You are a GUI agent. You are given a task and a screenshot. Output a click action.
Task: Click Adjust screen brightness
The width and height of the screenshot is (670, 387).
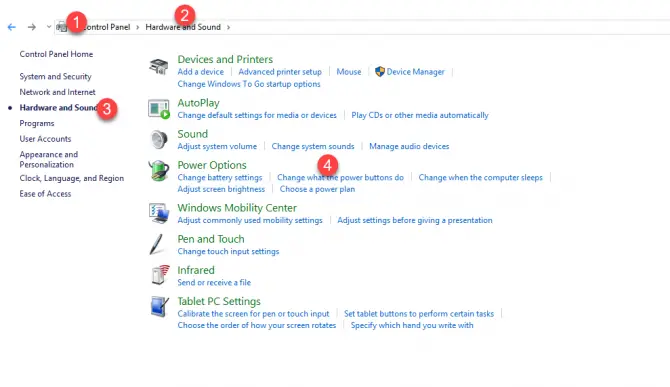(221, 189)
